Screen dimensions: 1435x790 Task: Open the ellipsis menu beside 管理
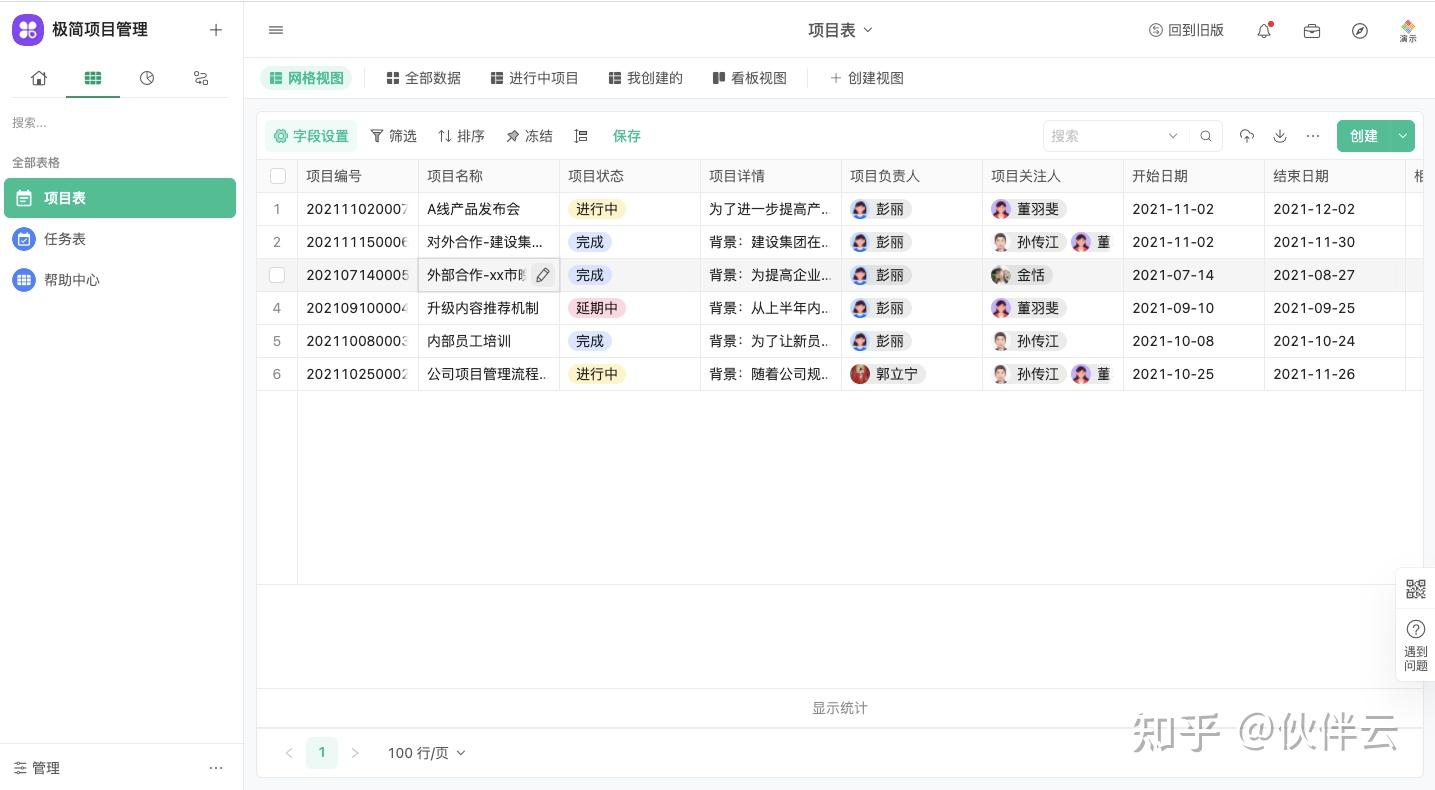[216, 768]
